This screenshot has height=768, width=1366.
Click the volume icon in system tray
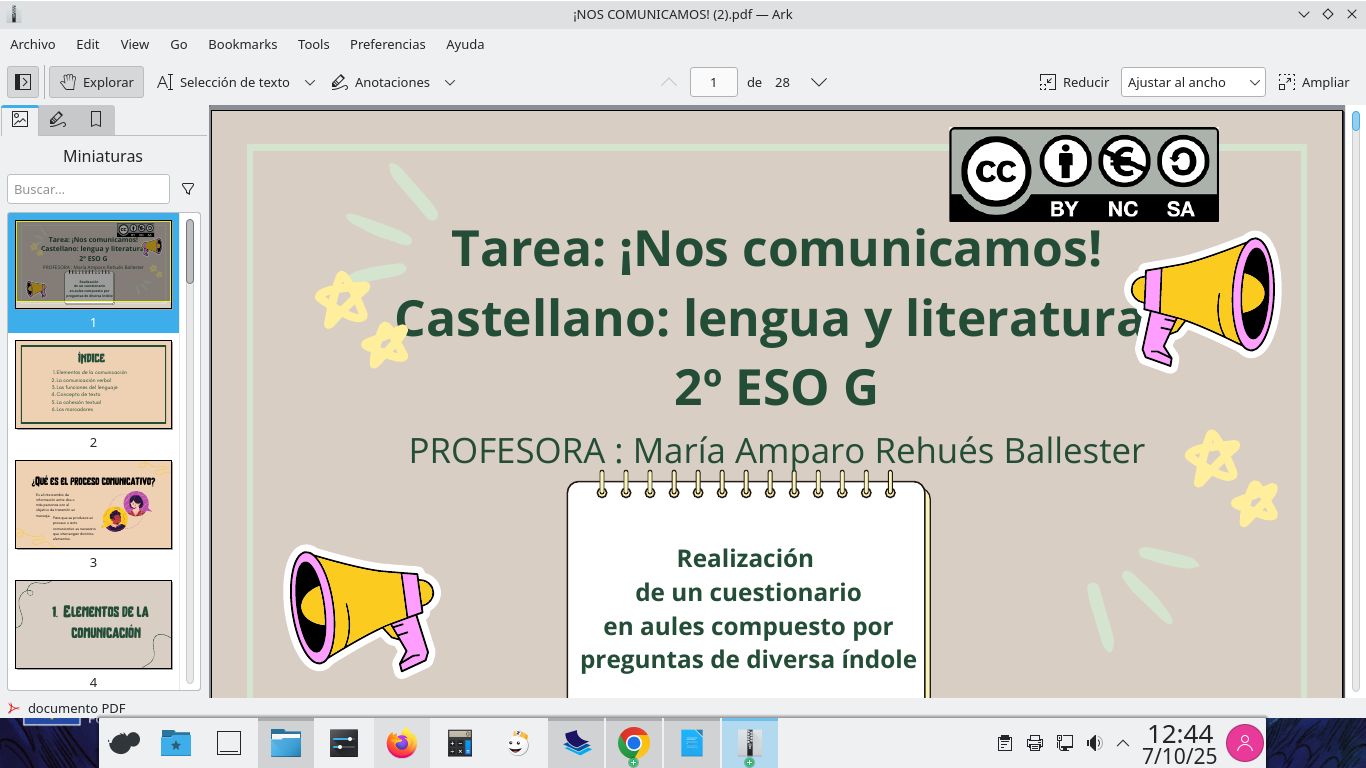[x=1094, y=743]
